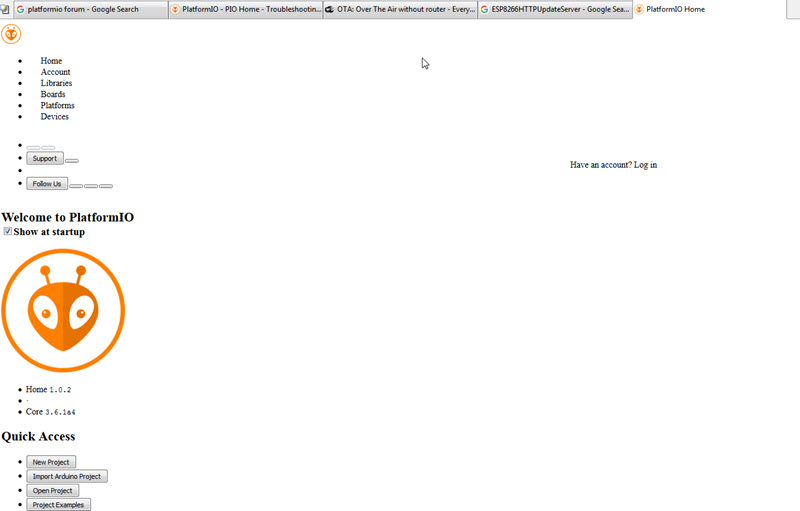The image size is (800, 511).
Task: Select the ESP8266HTTPUpdateServer Google Search tab
Action: [555, 9]
